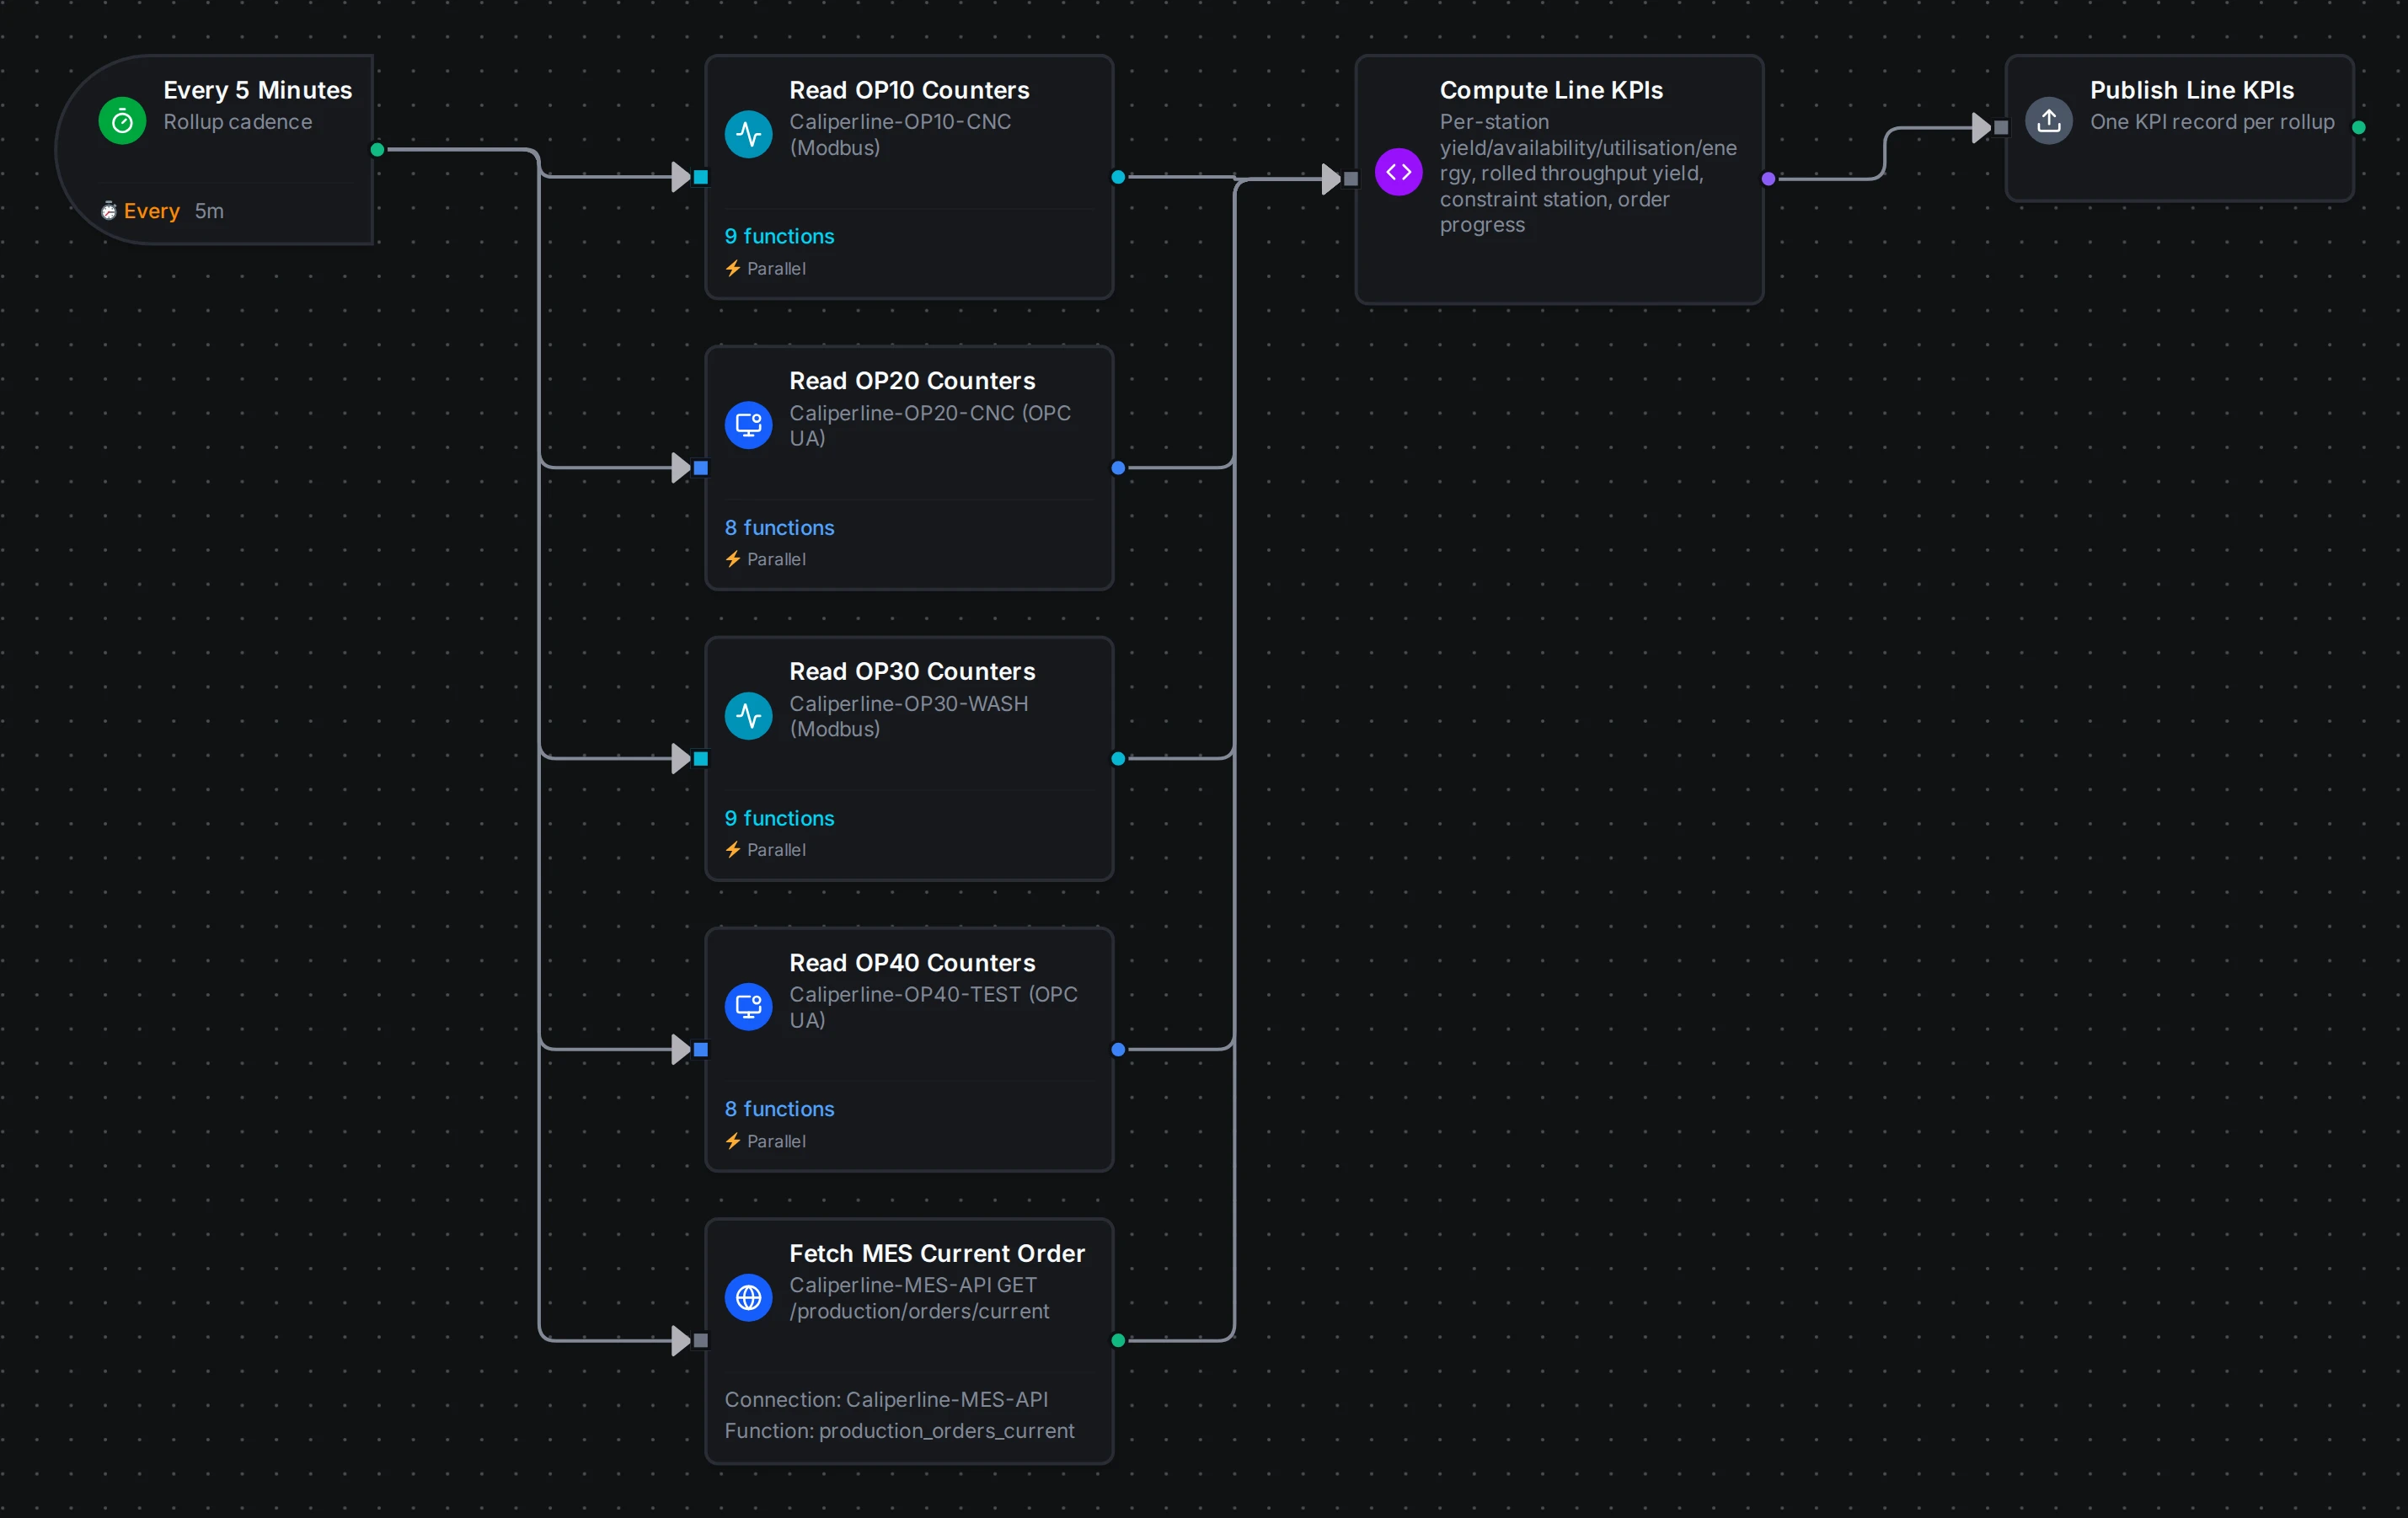Click the Caliperline-OP20-CNC (OPC UA) description
Image resolution: width=2408 pixels, height=1518 pixels.
point(930,425)
